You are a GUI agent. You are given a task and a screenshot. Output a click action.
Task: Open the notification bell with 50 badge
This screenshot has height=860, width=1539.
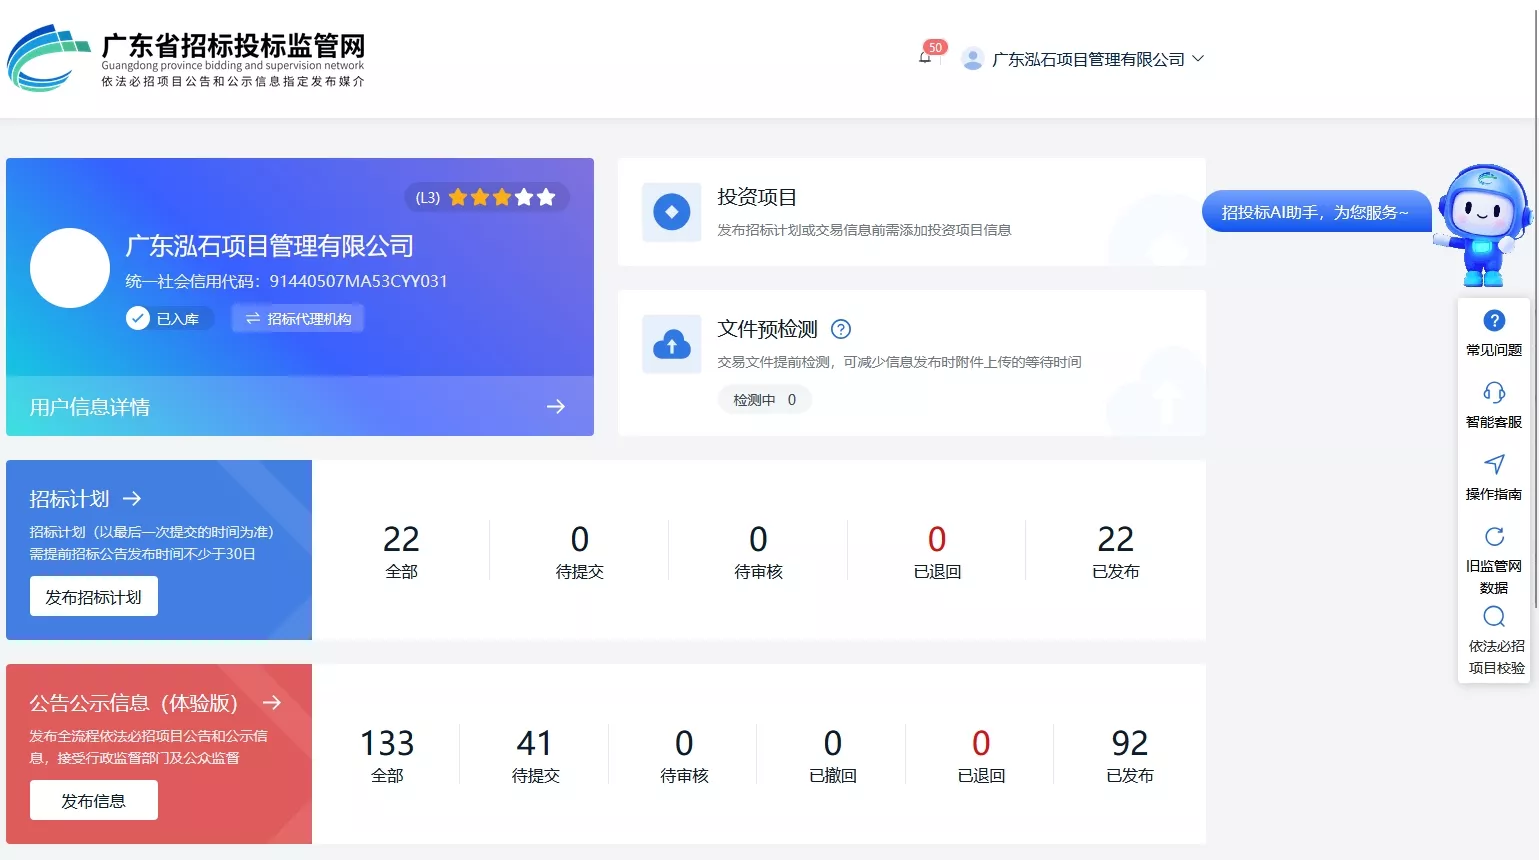926,57
